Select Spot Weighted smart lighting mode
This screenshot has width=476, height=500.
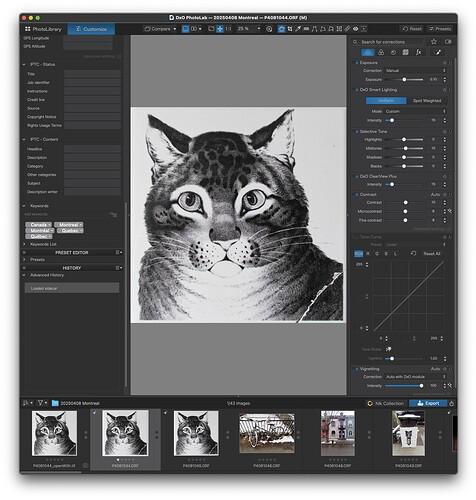click(x=427, y=100)
